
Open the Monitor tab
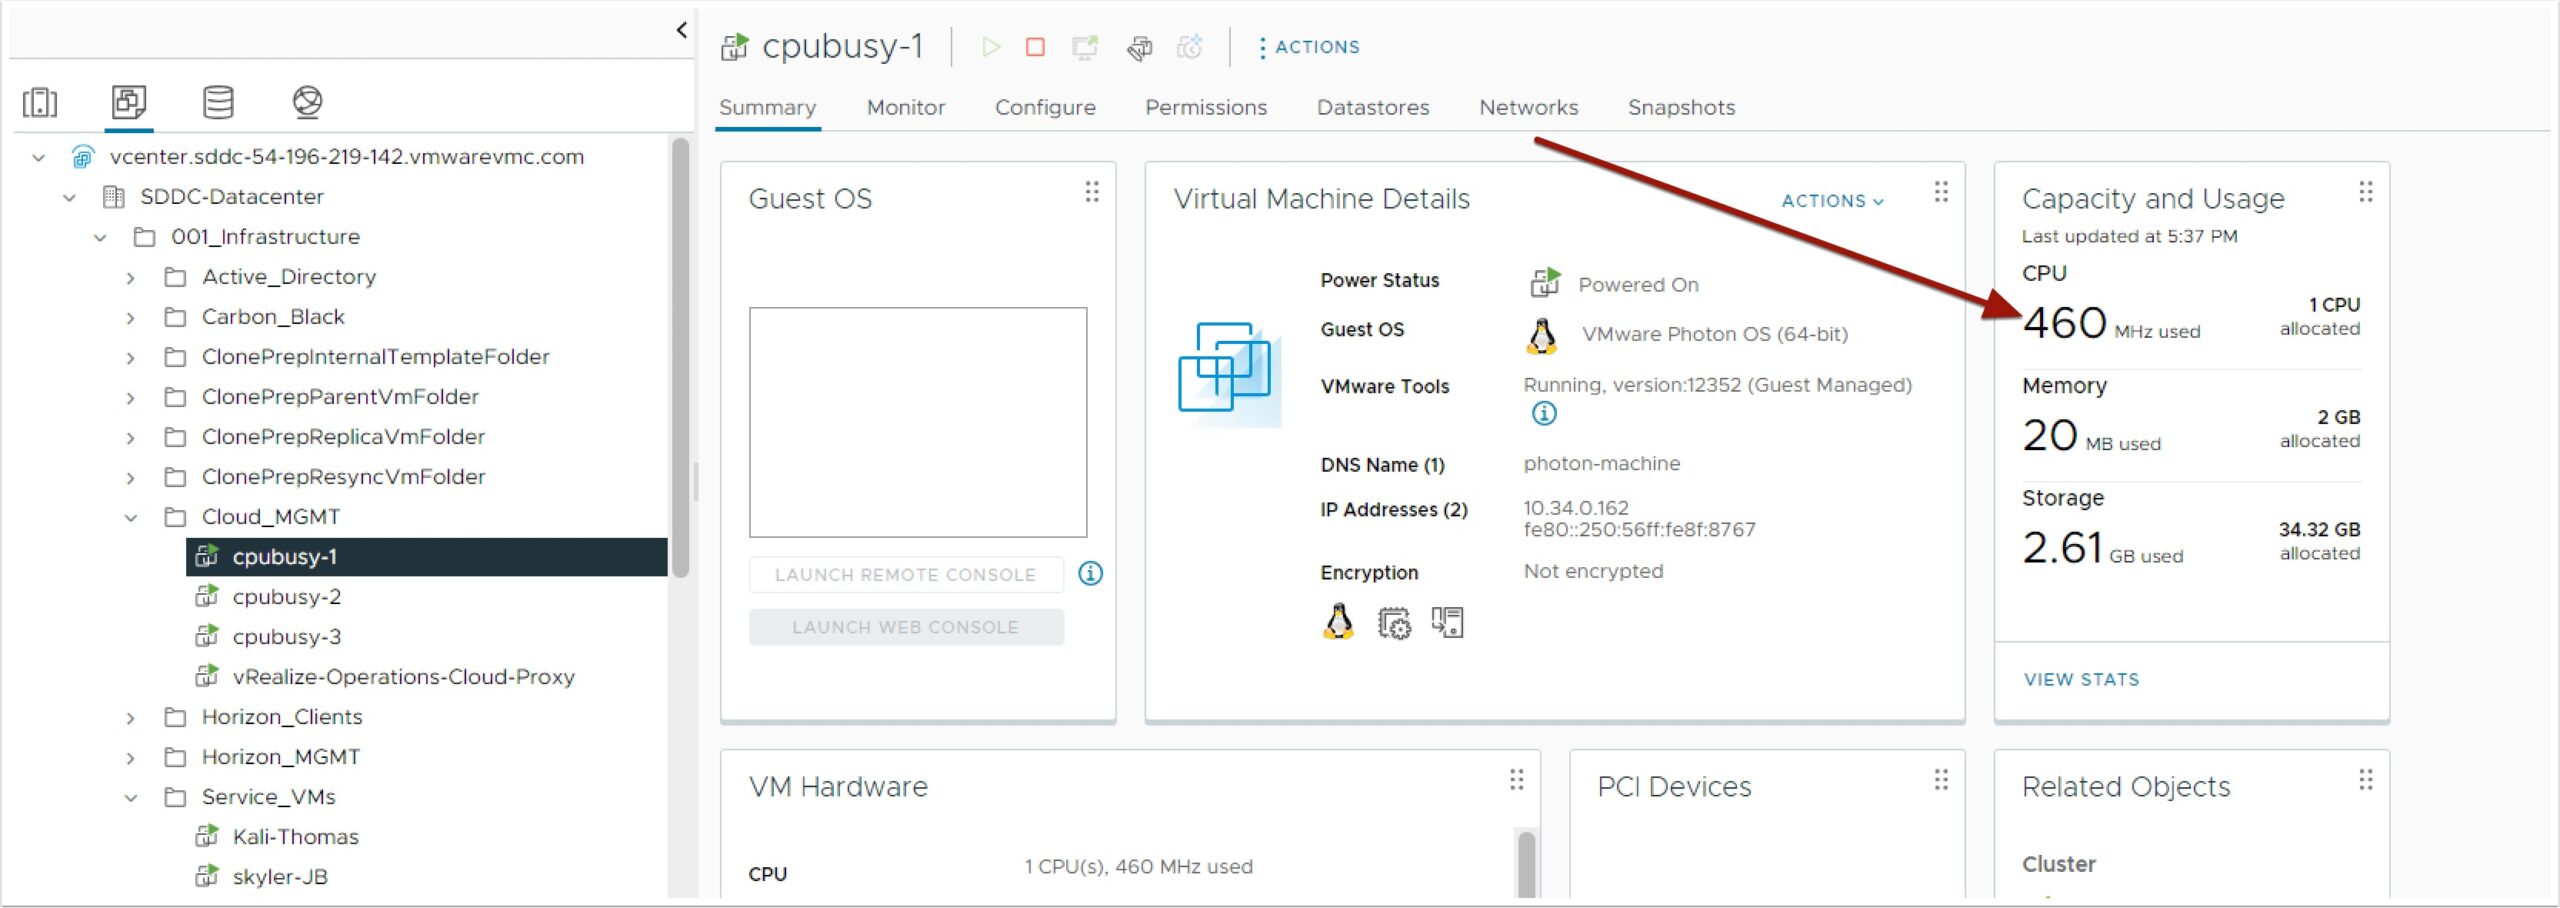tap(905, 107)
